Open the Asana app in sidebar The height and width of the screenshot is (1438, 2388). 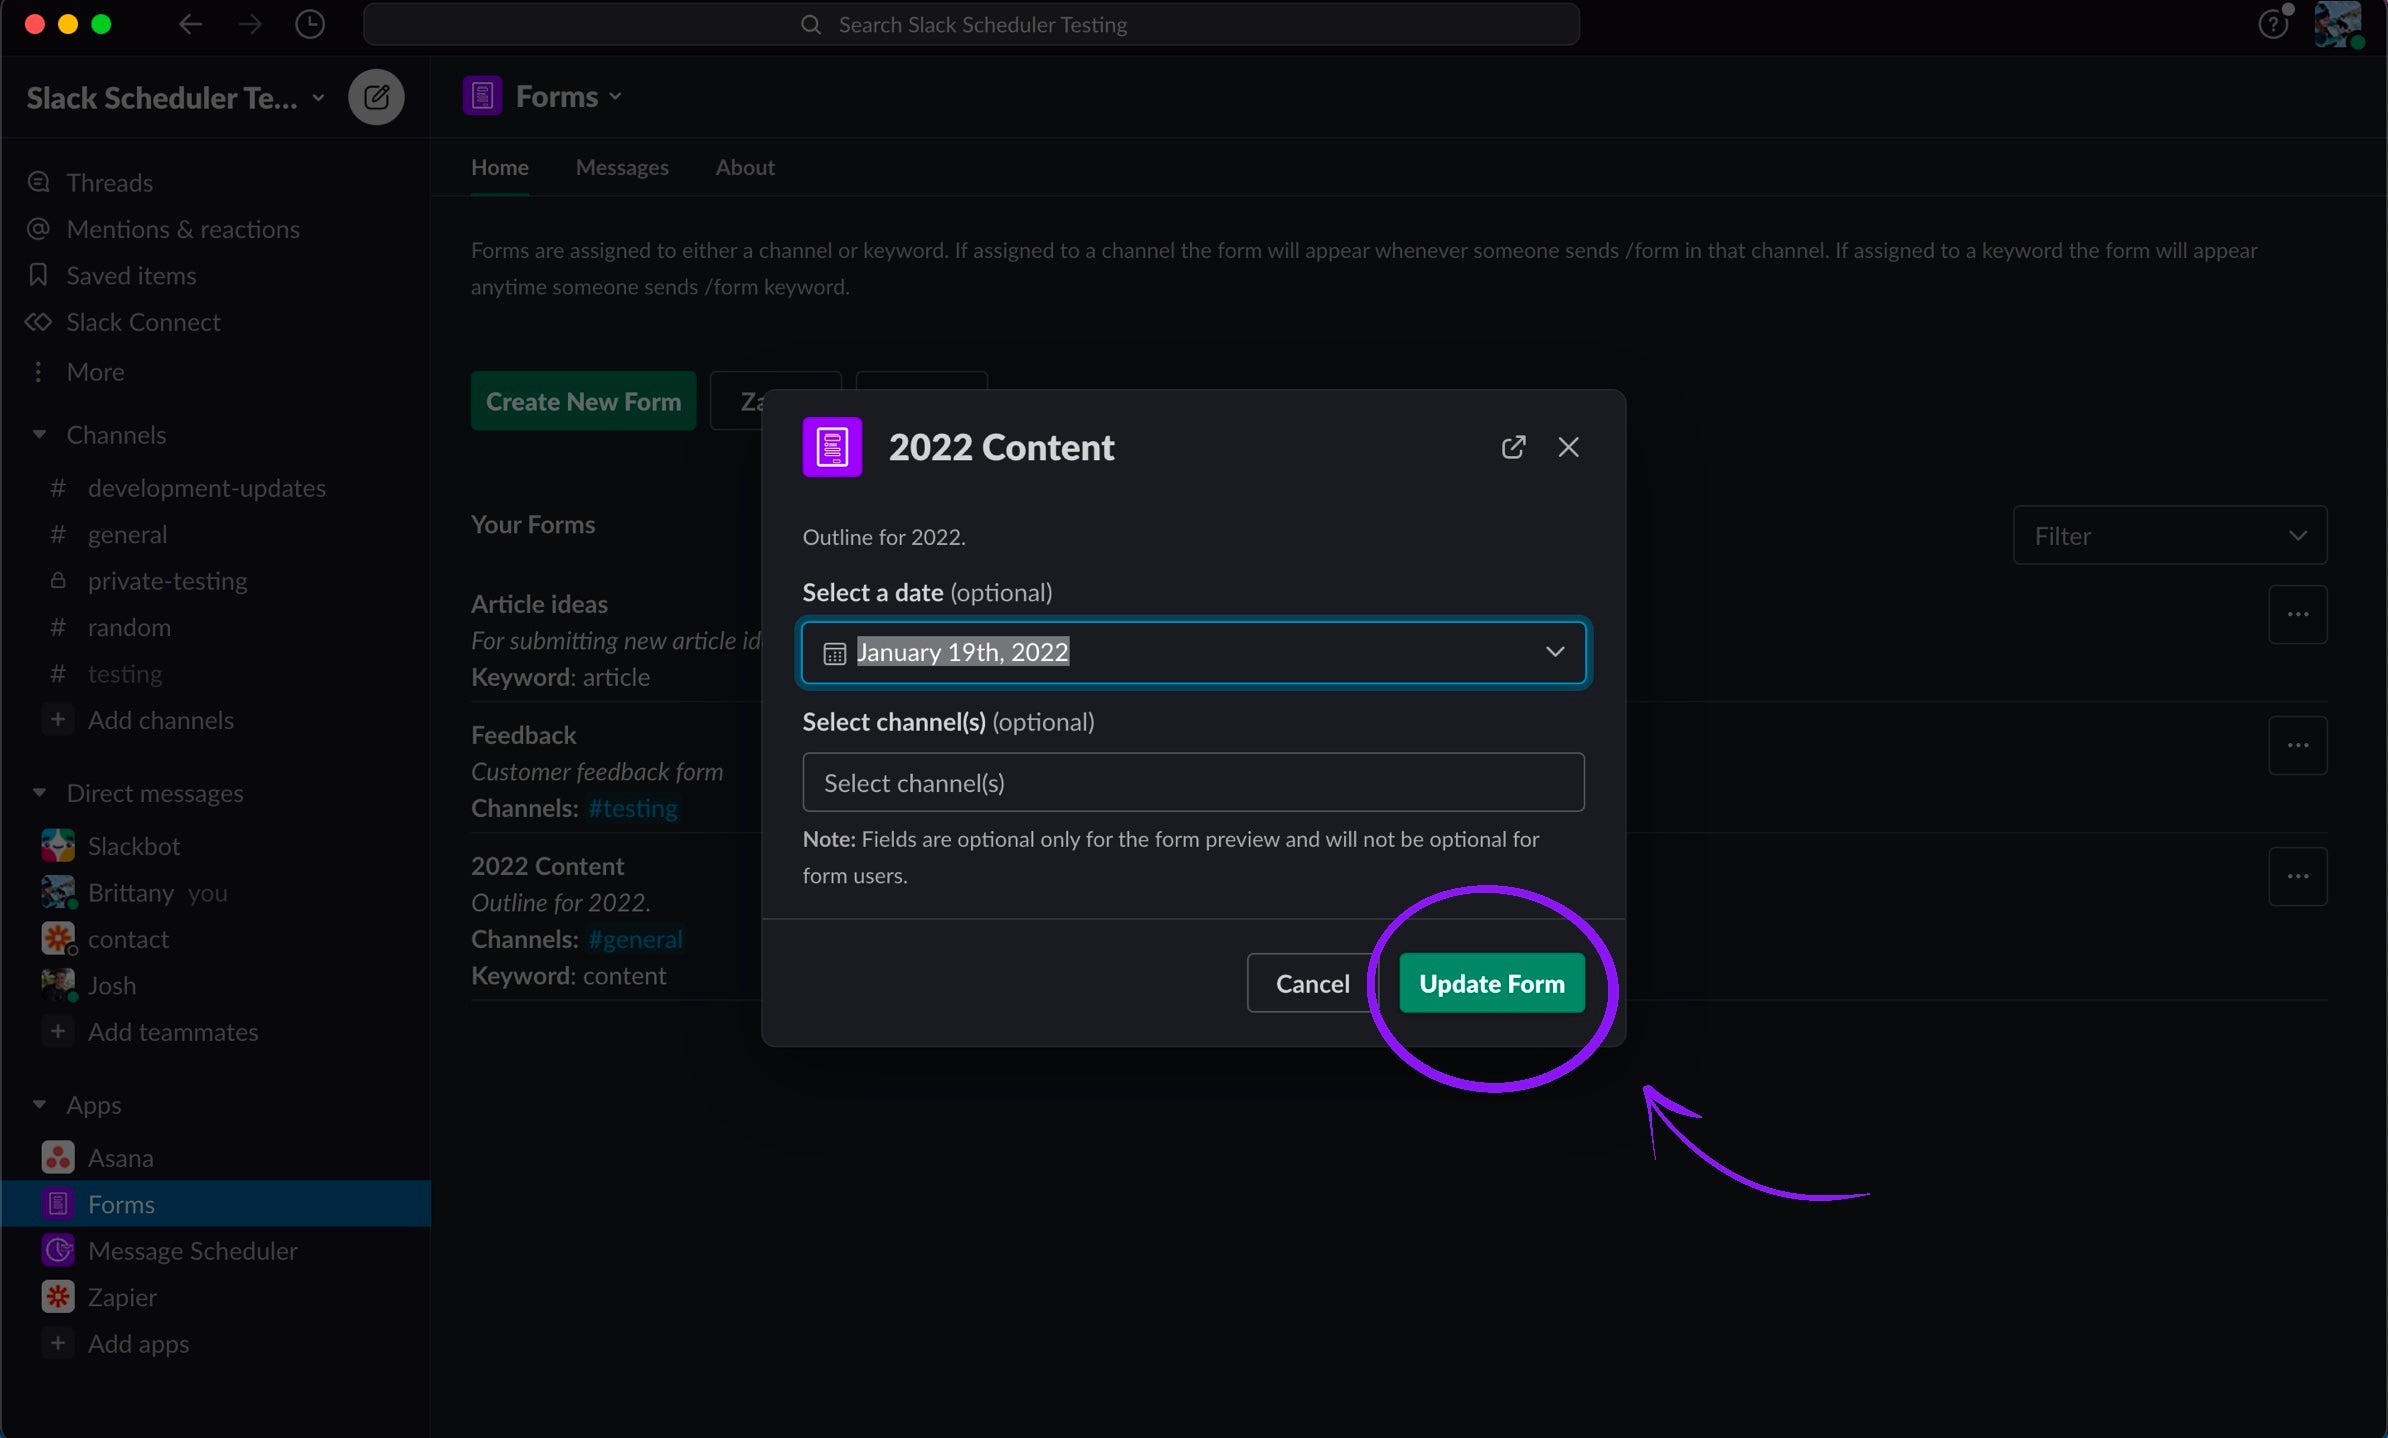click(120, 1158)
